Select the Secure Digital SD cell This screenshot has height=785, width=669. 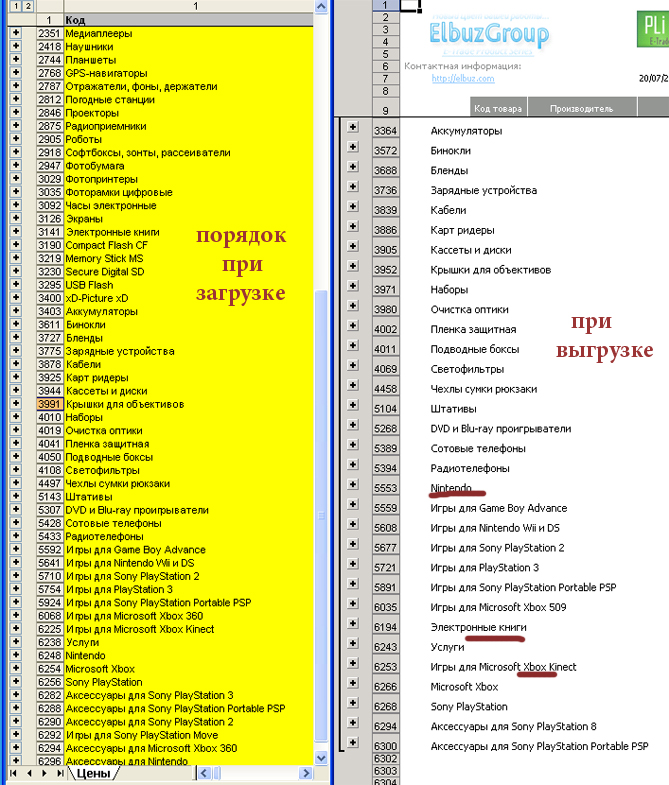click(189, 271)
